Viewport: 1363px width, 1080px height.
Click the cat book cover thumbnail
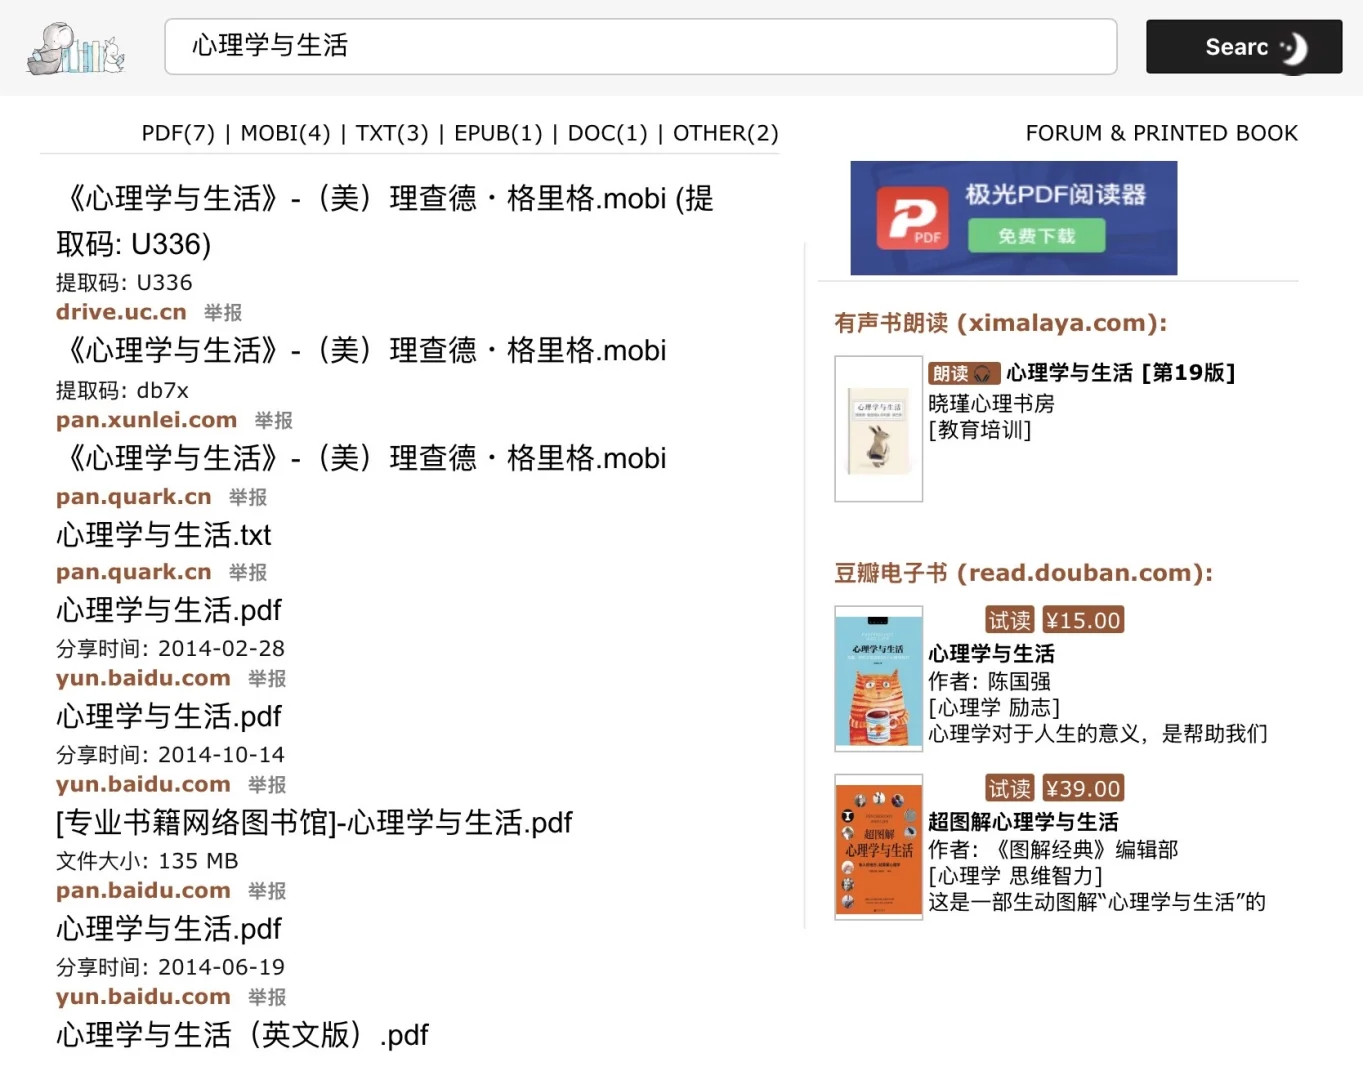878,678
